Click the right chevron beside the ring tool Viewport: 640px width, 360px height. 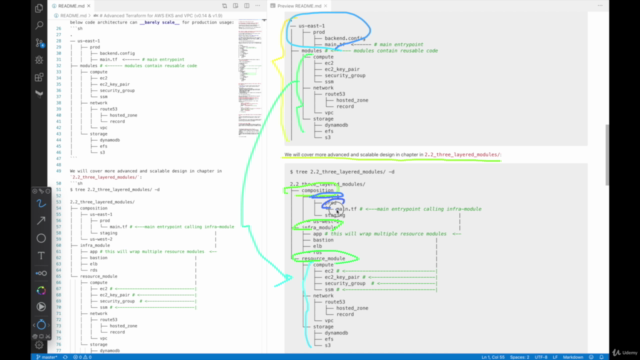click(49, 325)
